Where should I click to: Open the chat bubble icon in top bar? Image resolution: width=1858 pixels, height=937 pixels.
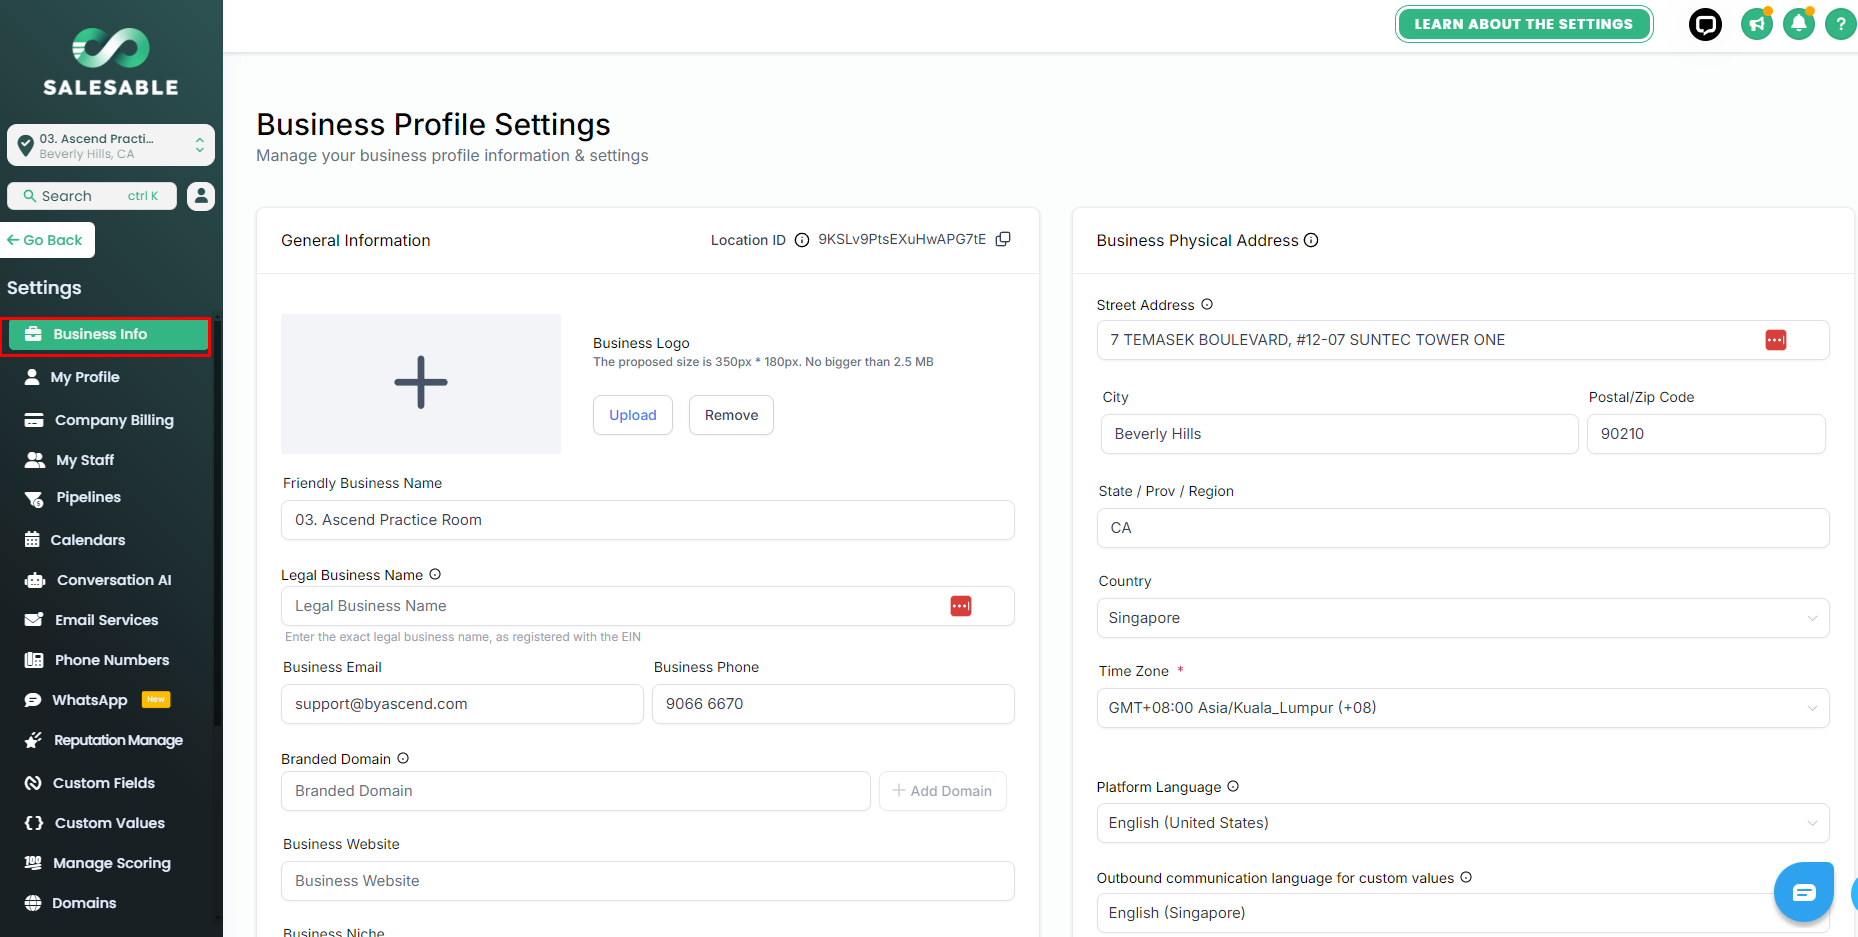pos(1705,24)
